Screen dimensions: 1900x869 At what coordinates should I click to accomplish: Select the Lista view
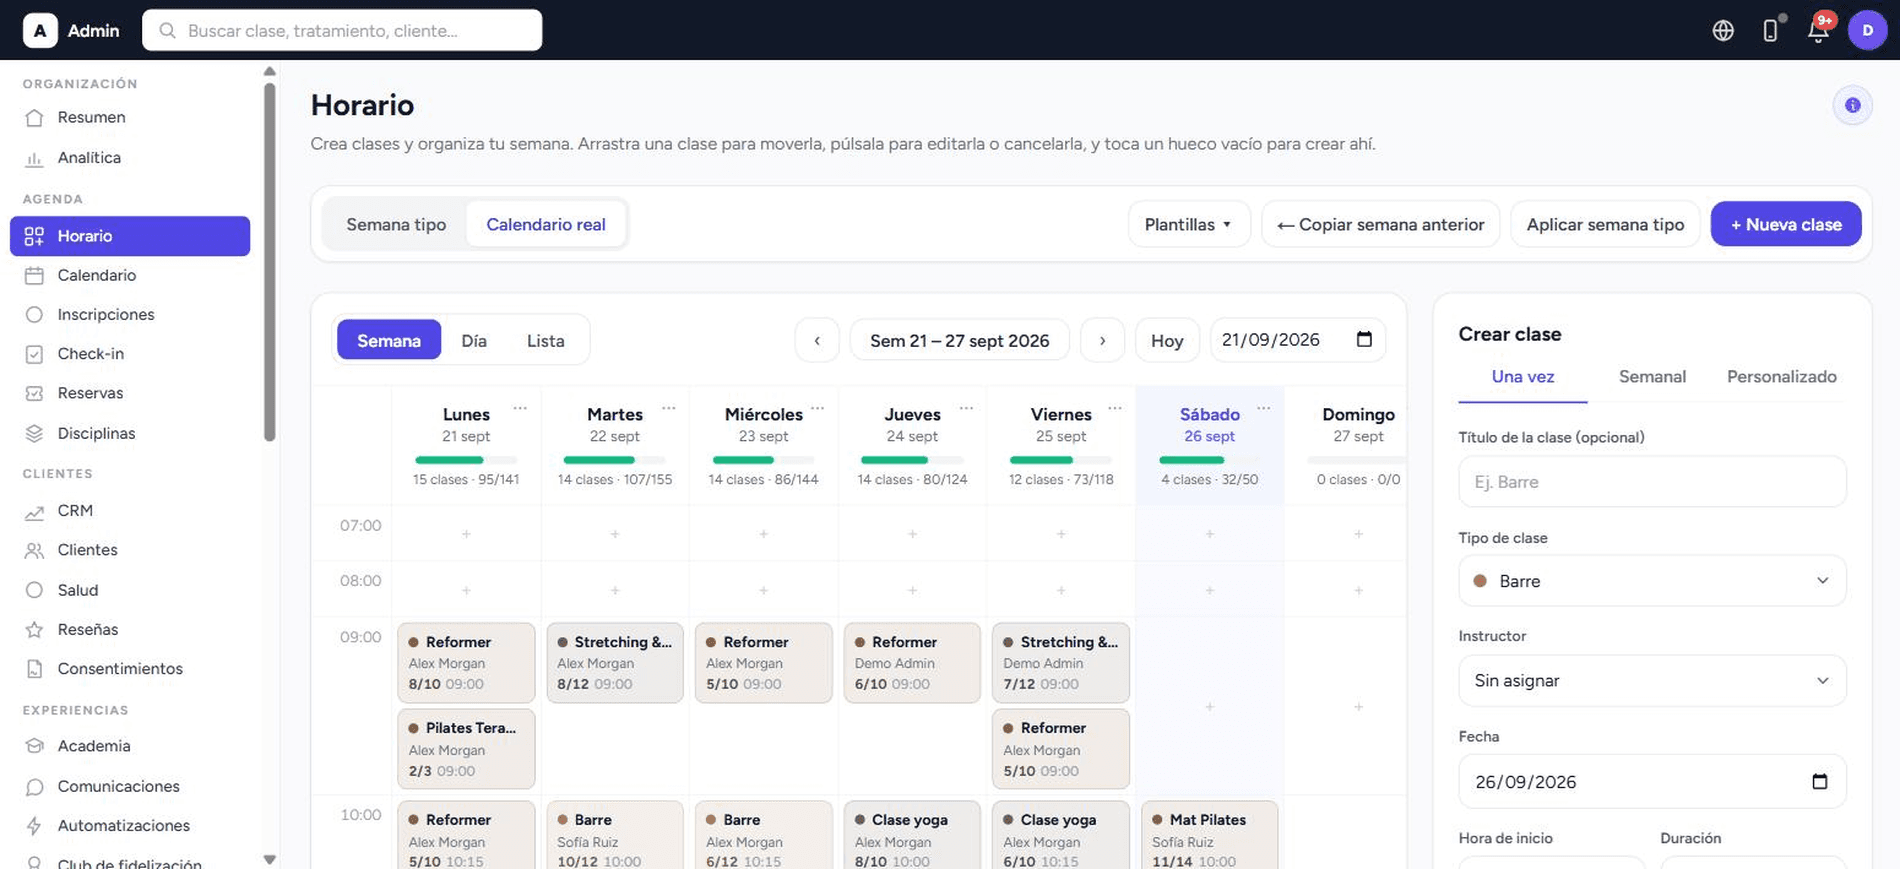pyautogui.click(x=546, y=340)
